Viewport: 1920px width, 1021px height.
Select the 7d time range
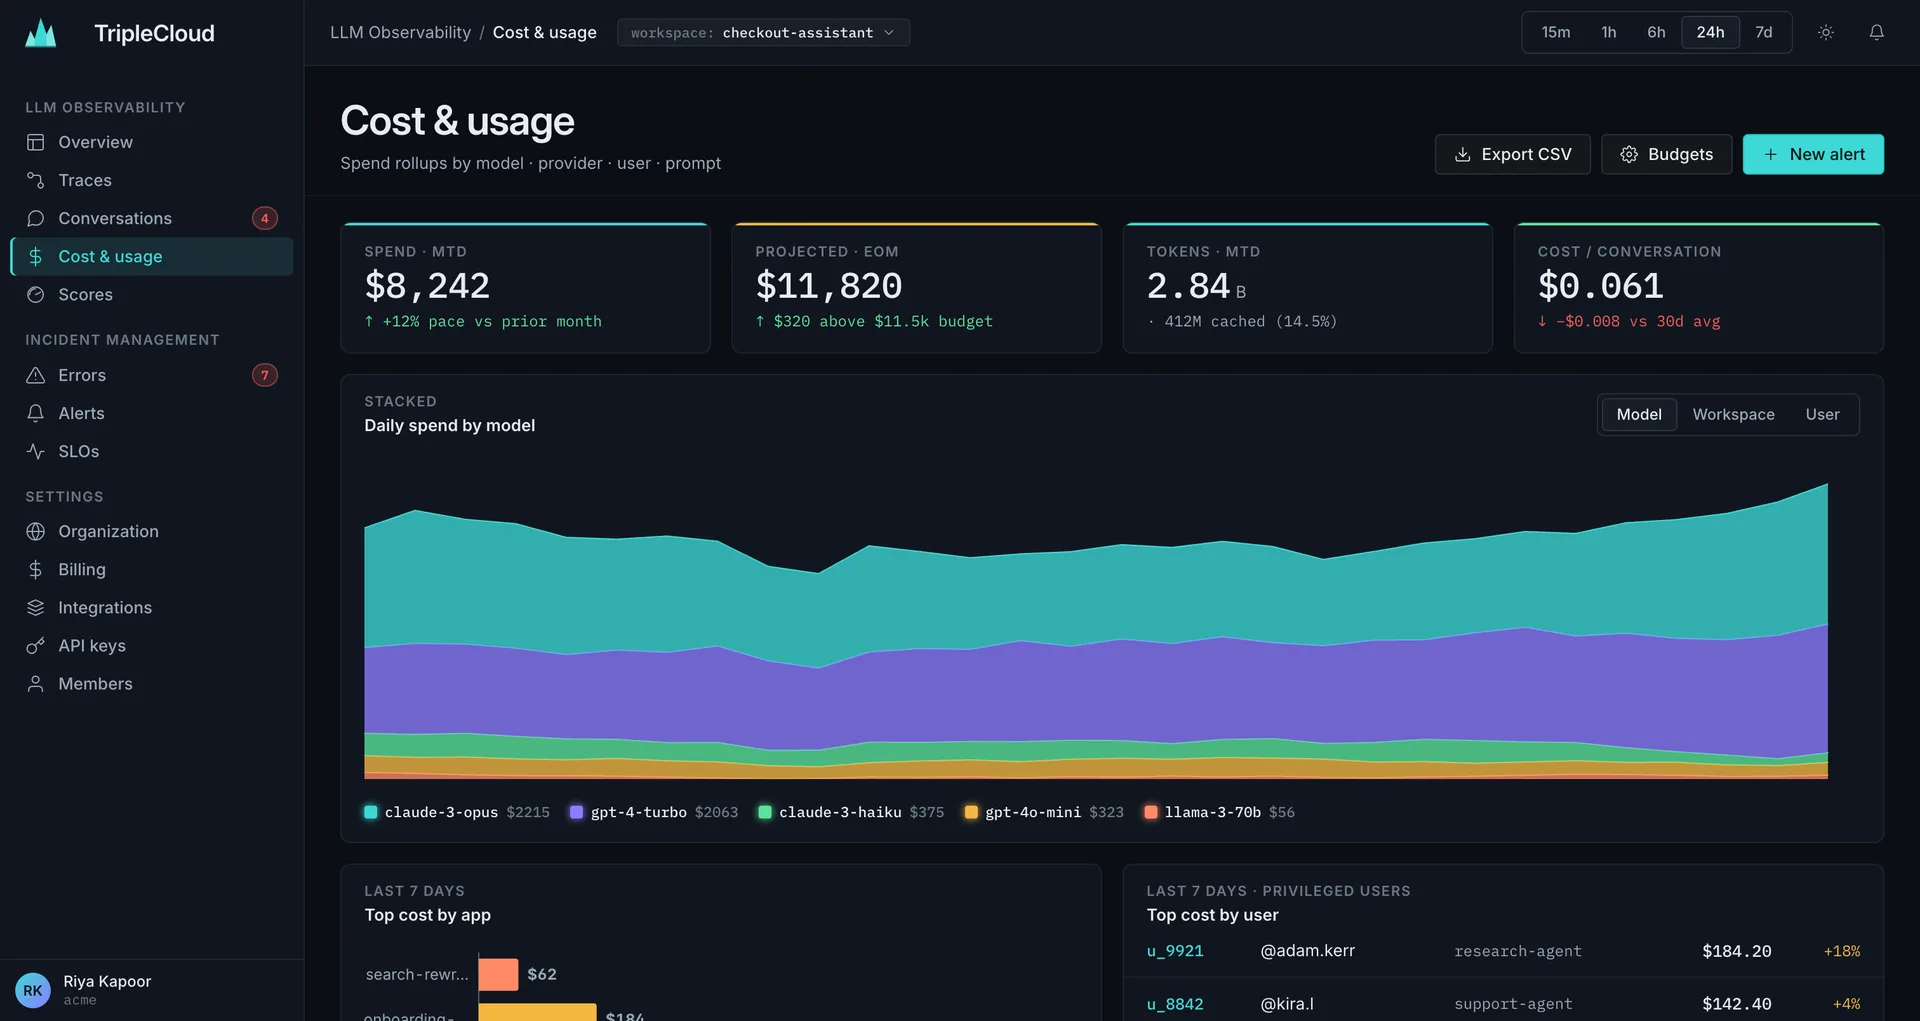[1764, 32]
